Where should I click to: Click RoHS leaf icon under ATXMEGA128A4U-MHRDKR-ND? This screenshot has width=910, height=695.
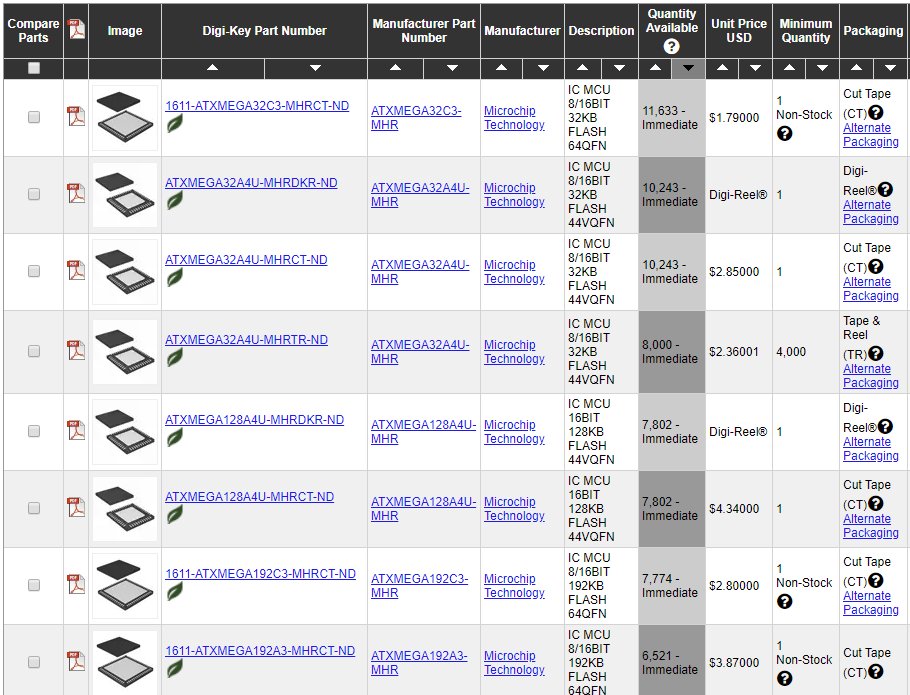coord(175,438)
